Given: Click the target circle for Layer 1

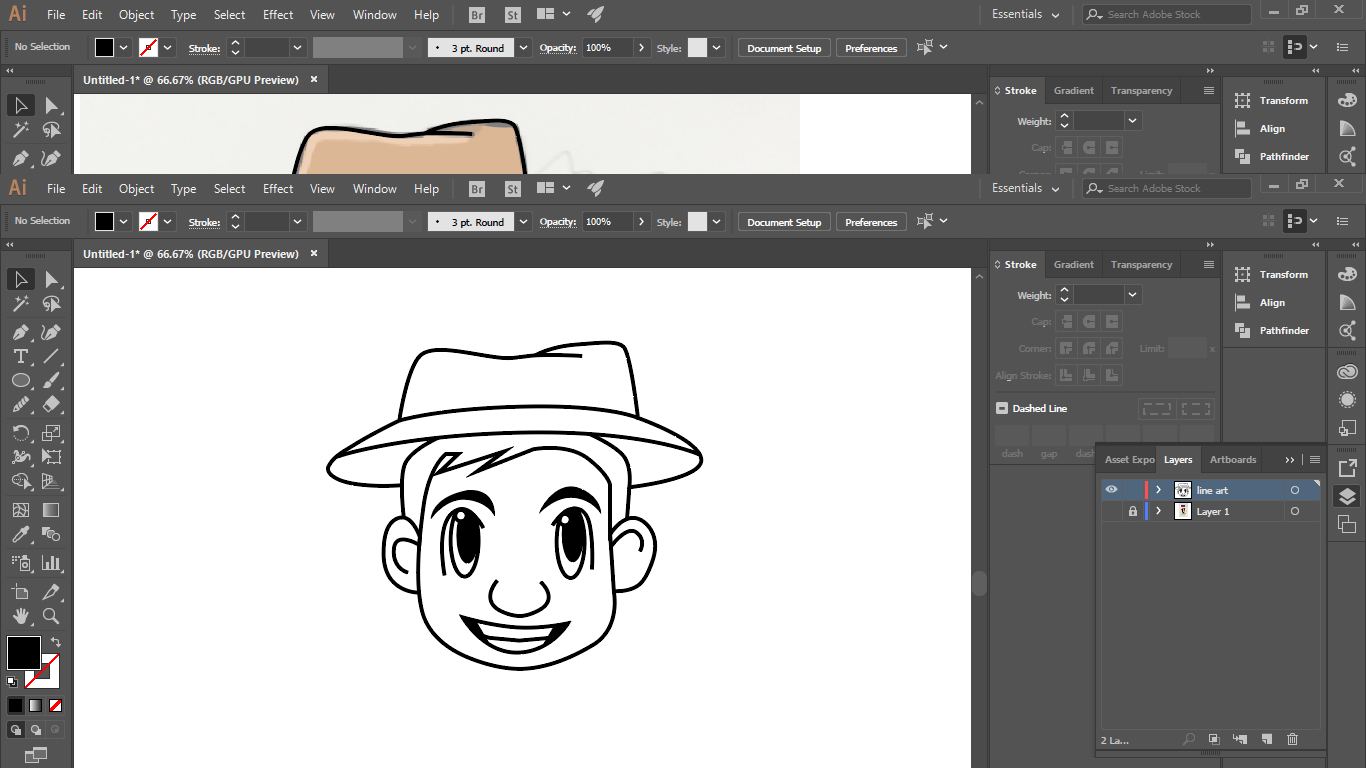Looking at the screenshot, I should coord(1295,511).
